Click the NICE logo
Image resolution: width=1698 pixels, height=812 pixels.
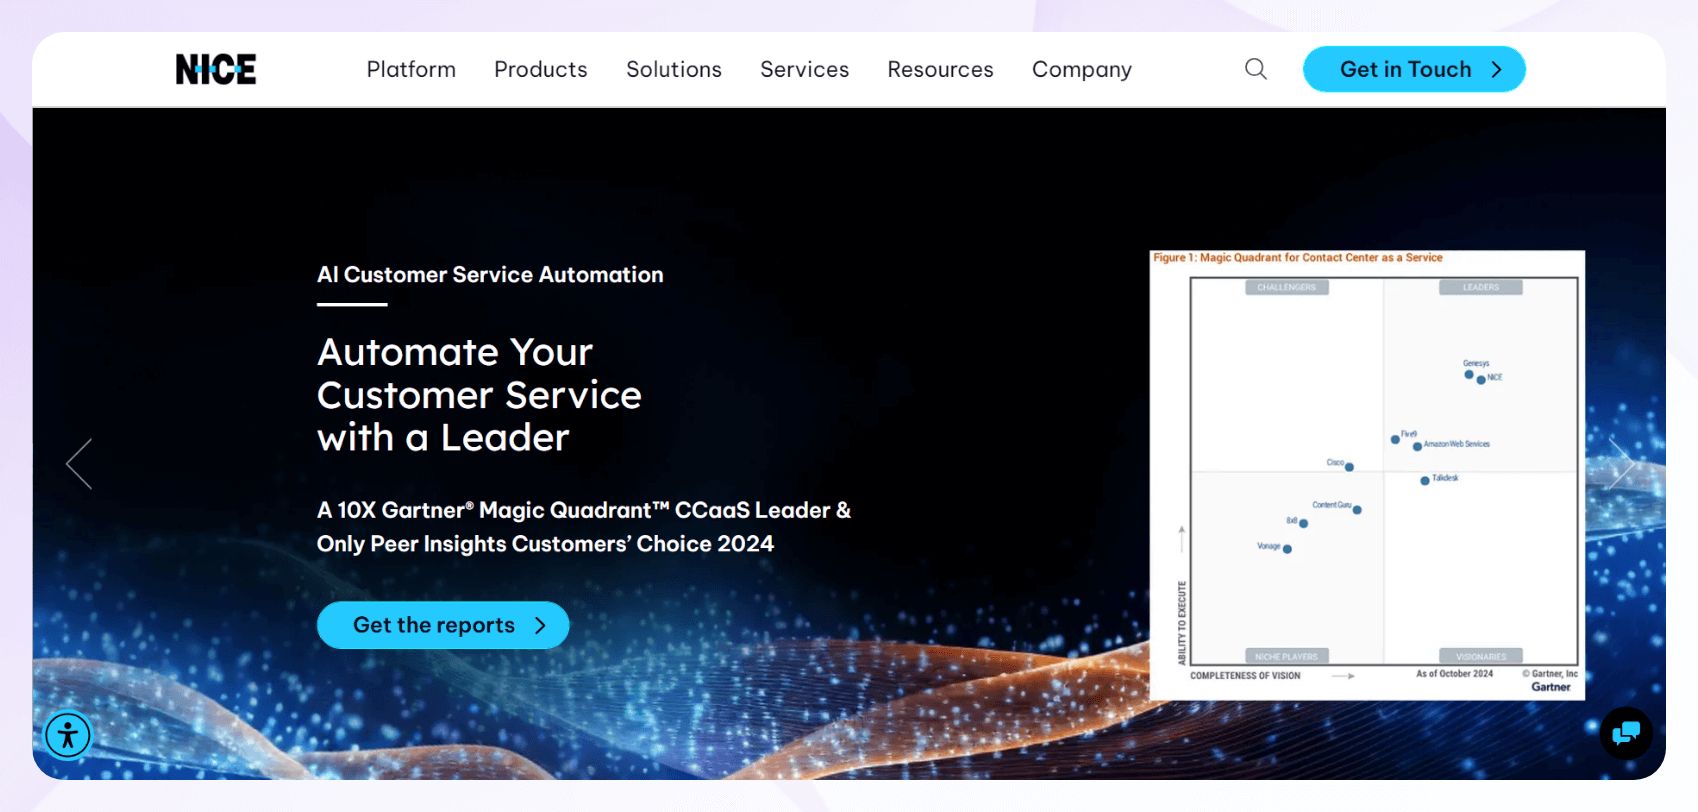coord(216,69)
